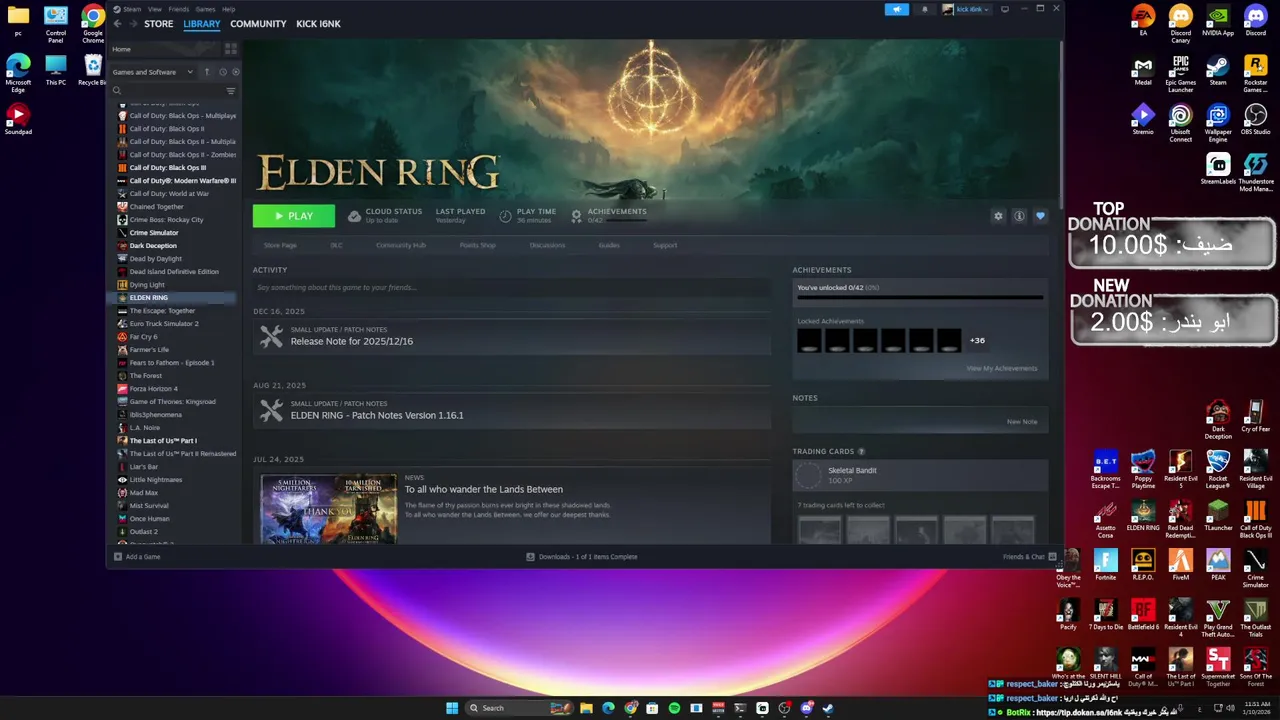Switch to the COMMUNITY tab
The width and height of the screenshot is (1280, 720).
click(x=258, y=23)
